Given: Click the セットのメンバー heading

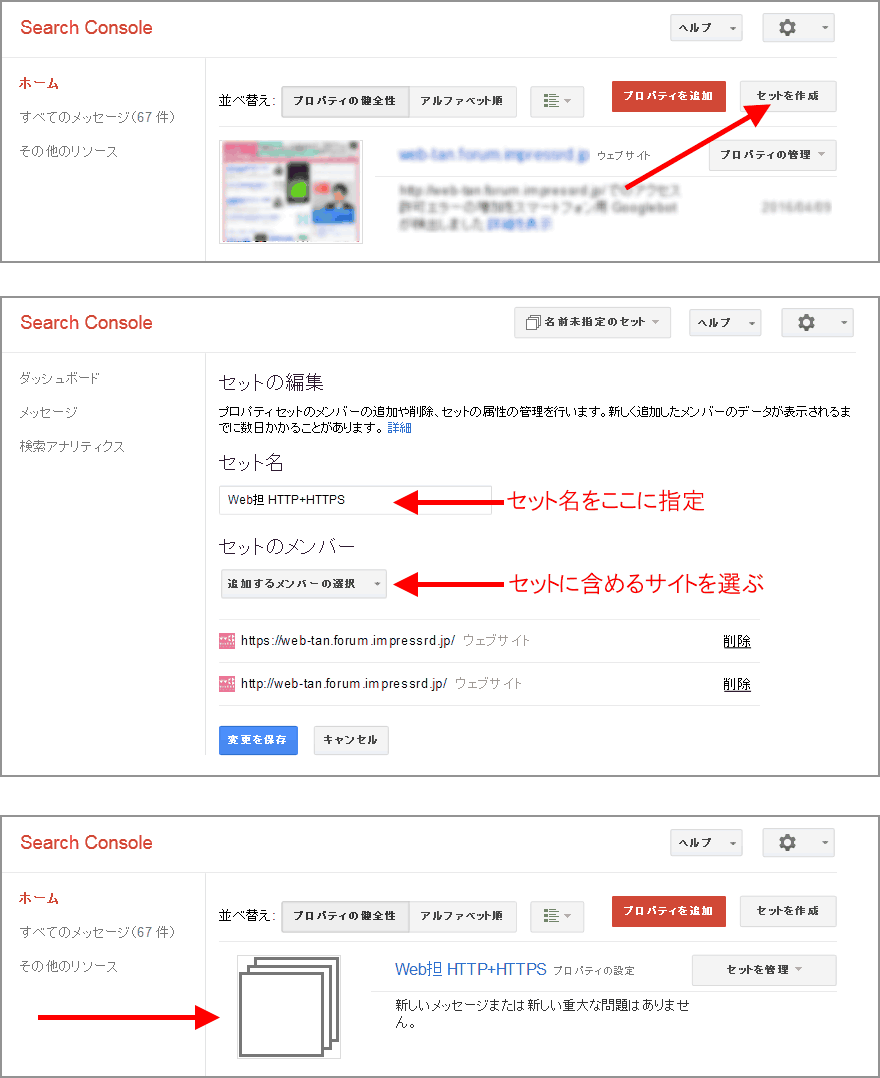Looking at the screenshot, I should 287,547.
